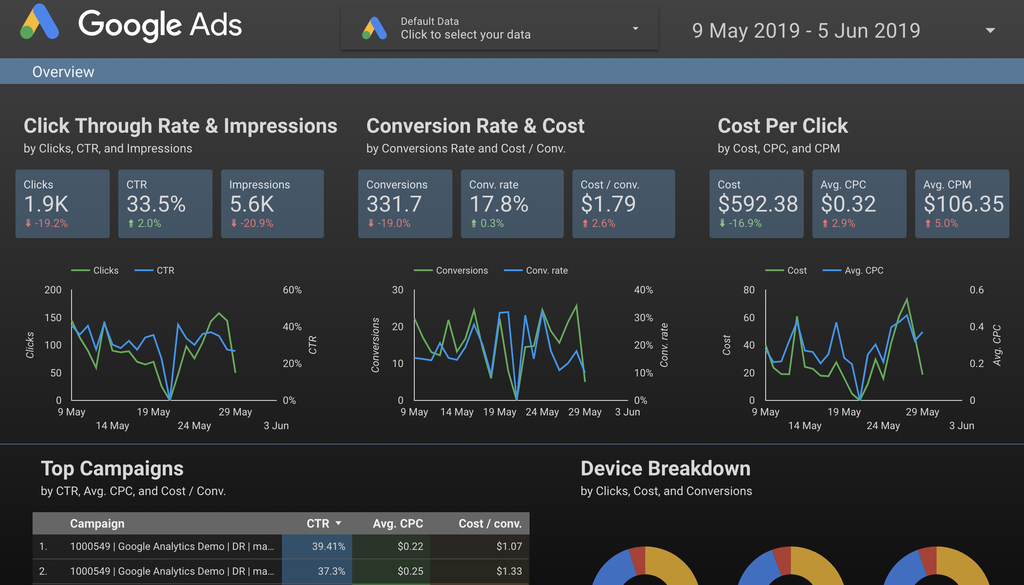This screenshot has height=585, width=1024.
Task: Click the Google Ads logo icon
Action: pyautogui.click(x=40, y=24)
